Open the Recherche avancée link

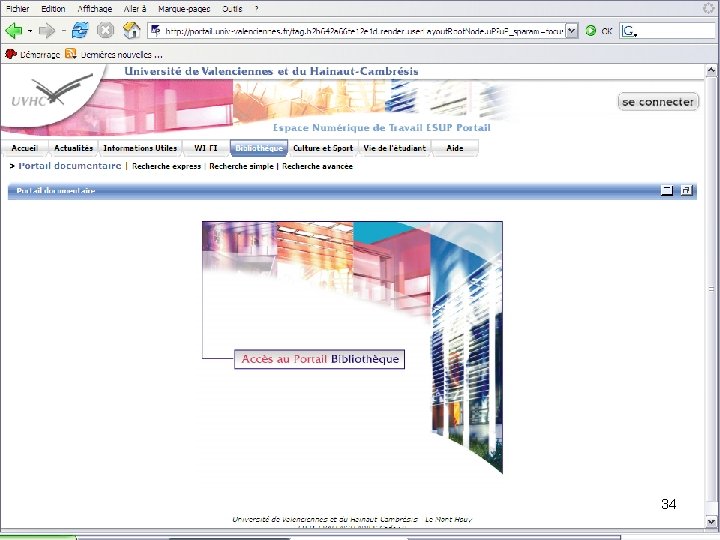coord(317,166)
